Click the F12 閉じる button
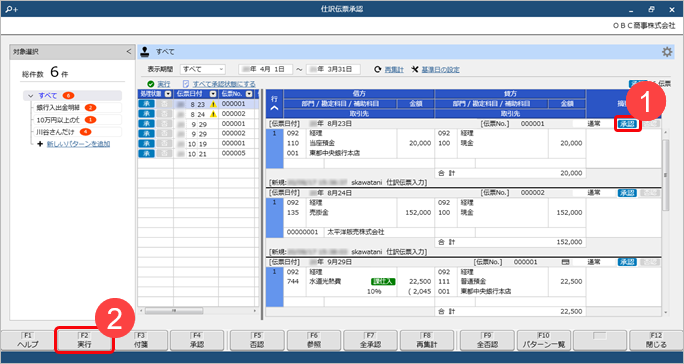 pyautogui.click(x=656, y=340)
